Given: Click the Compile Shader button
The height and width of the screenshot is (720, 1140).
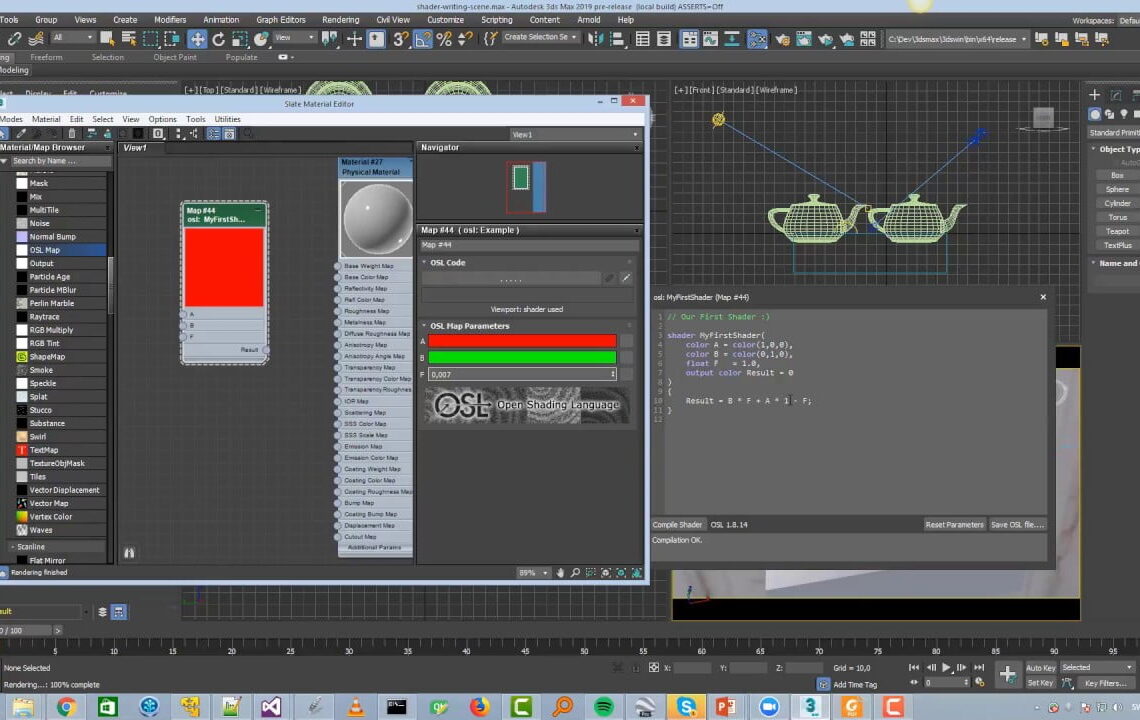Looking at the screenshot, I should (677, 524).
